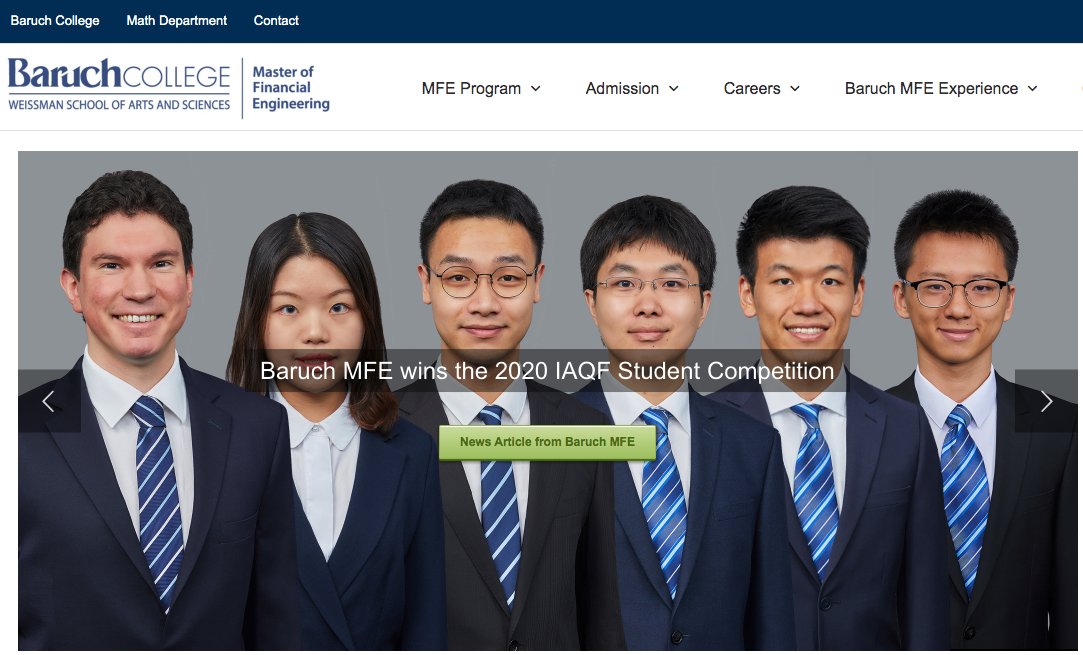This screenshot has height=655, width=1083.
Task: Visit the Baruch College link in top bar
Action: click(55, 20)
